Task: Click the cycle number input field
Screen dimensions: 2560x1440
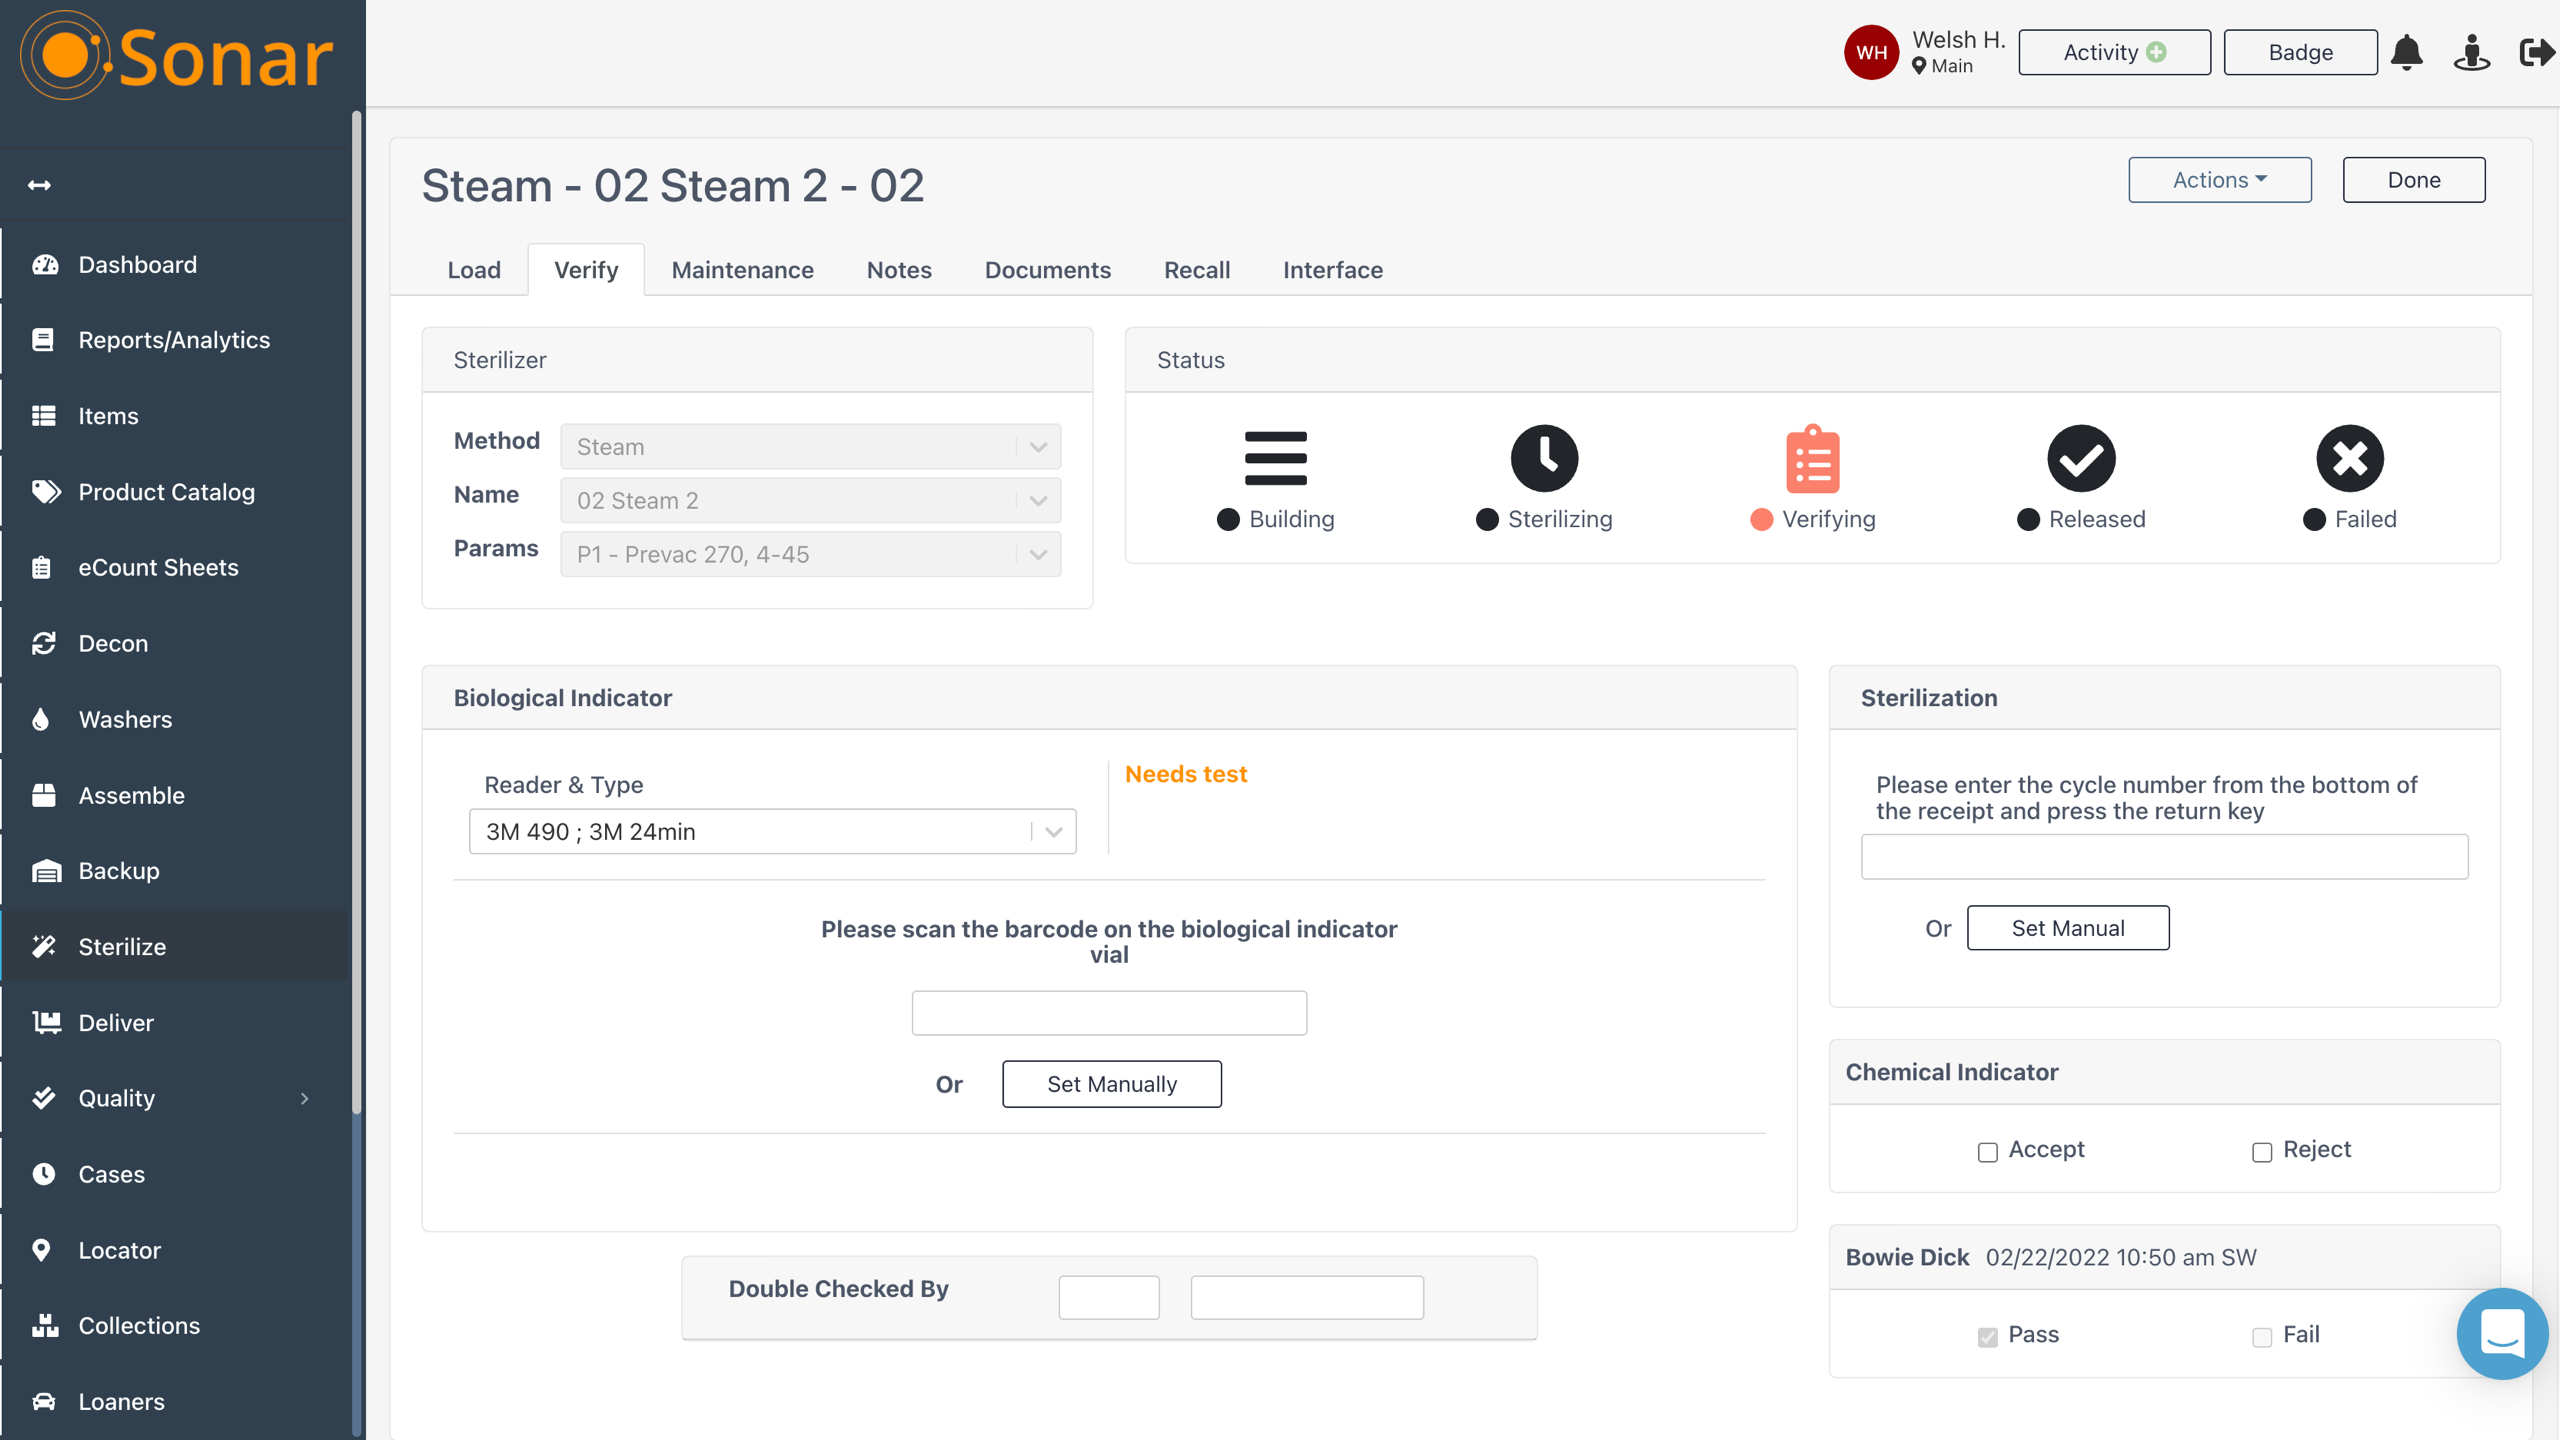Action: [x=2164, y=857]
